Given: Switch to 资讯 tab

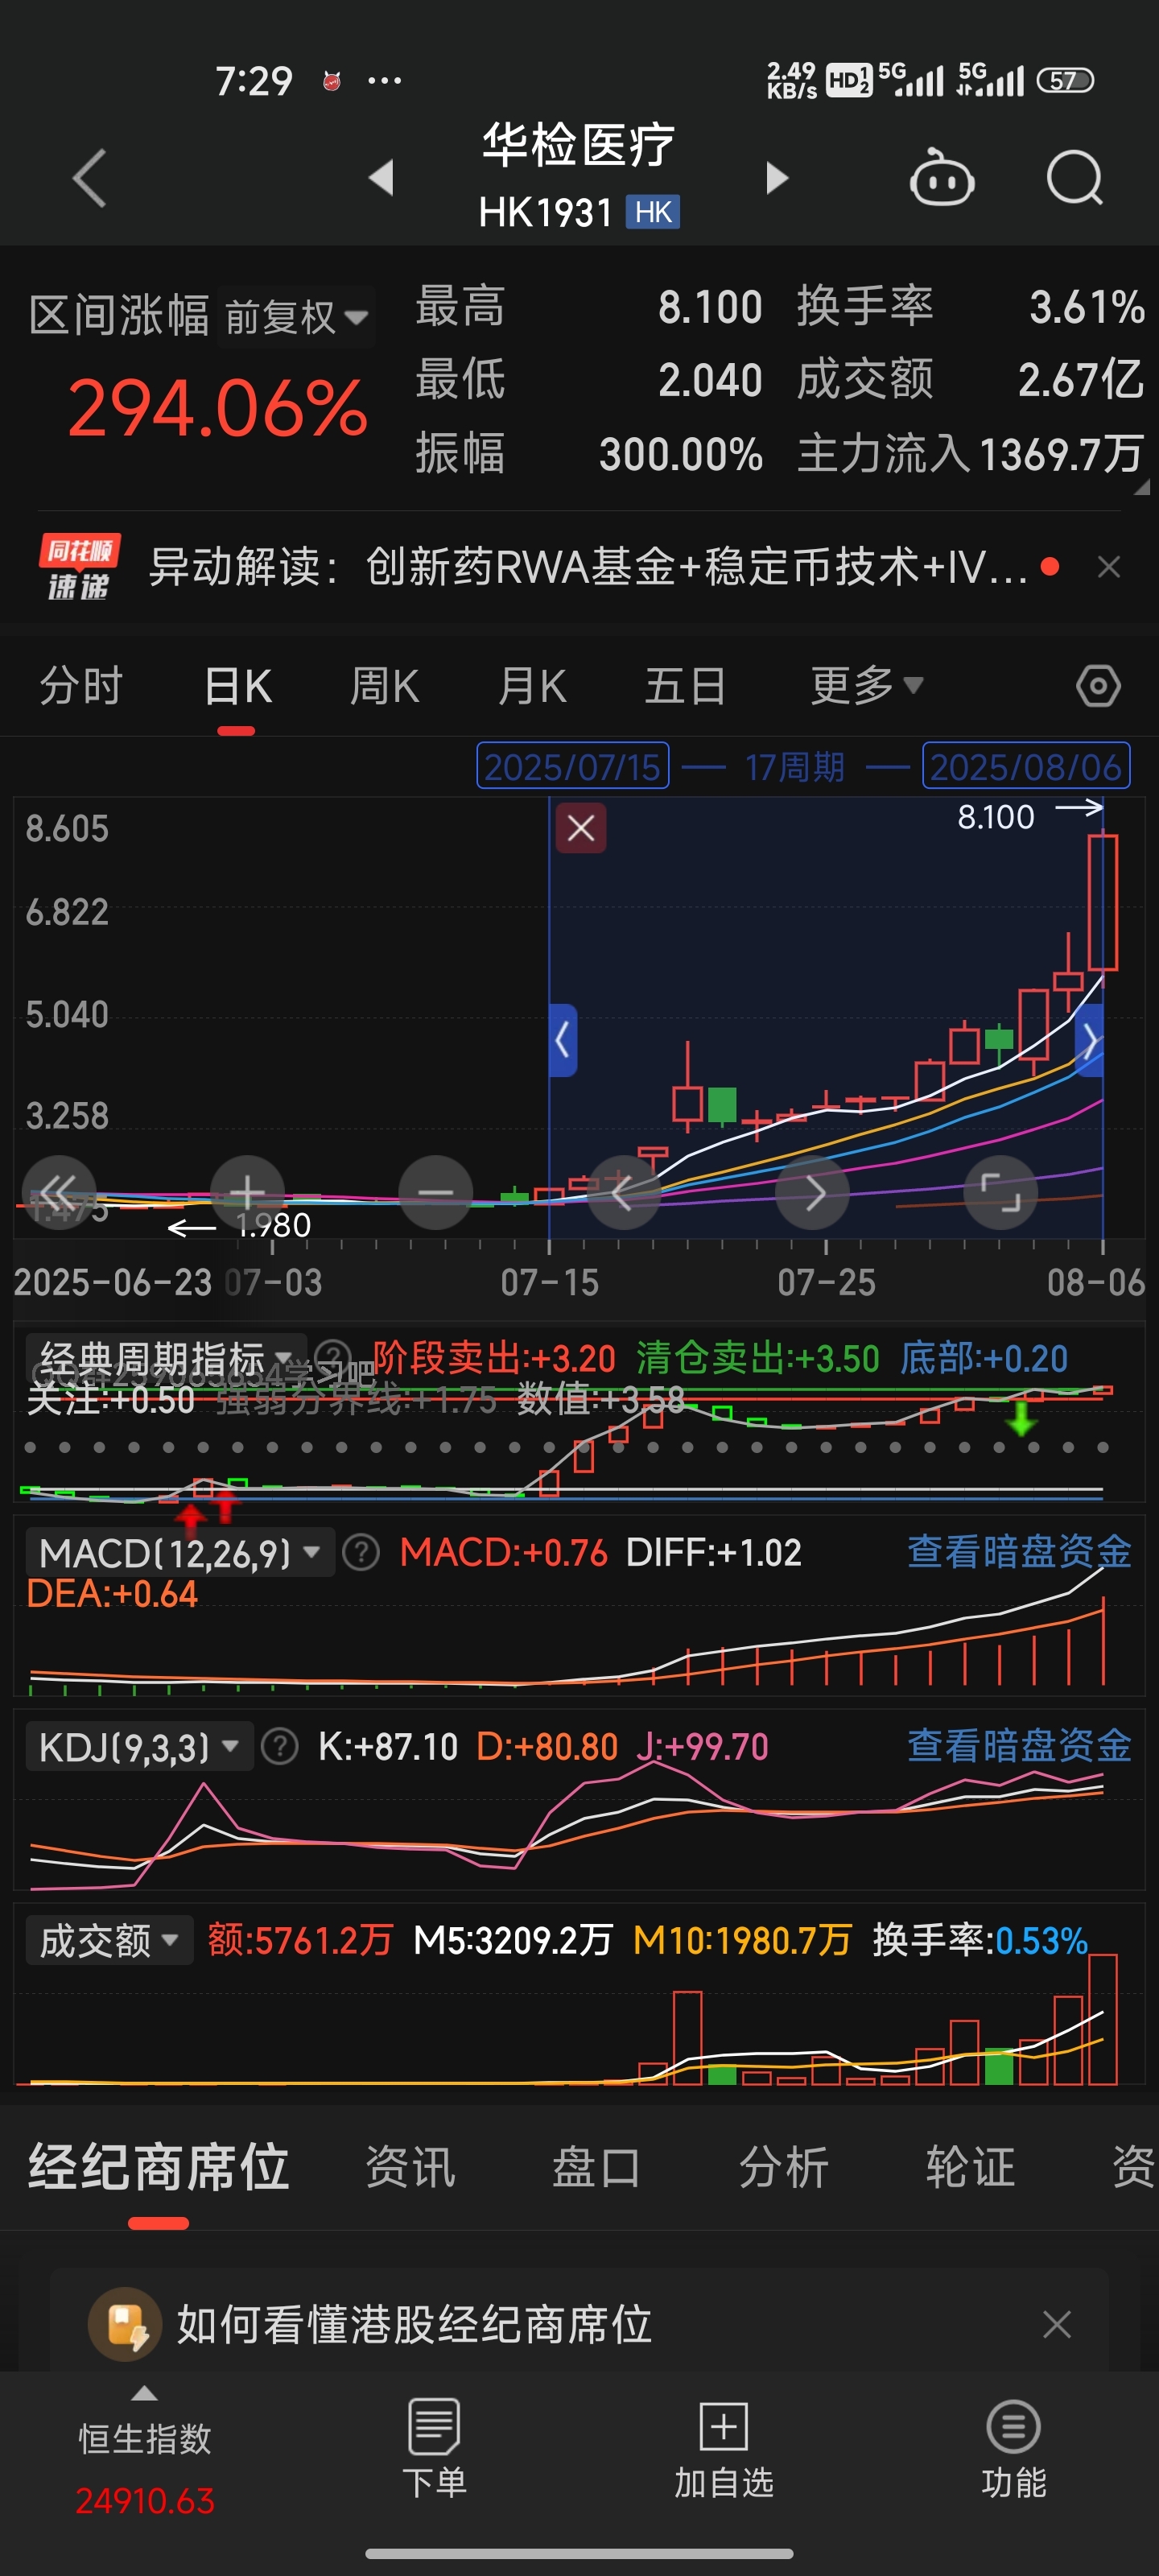Looking at the screenshot, I should 410,2167.
